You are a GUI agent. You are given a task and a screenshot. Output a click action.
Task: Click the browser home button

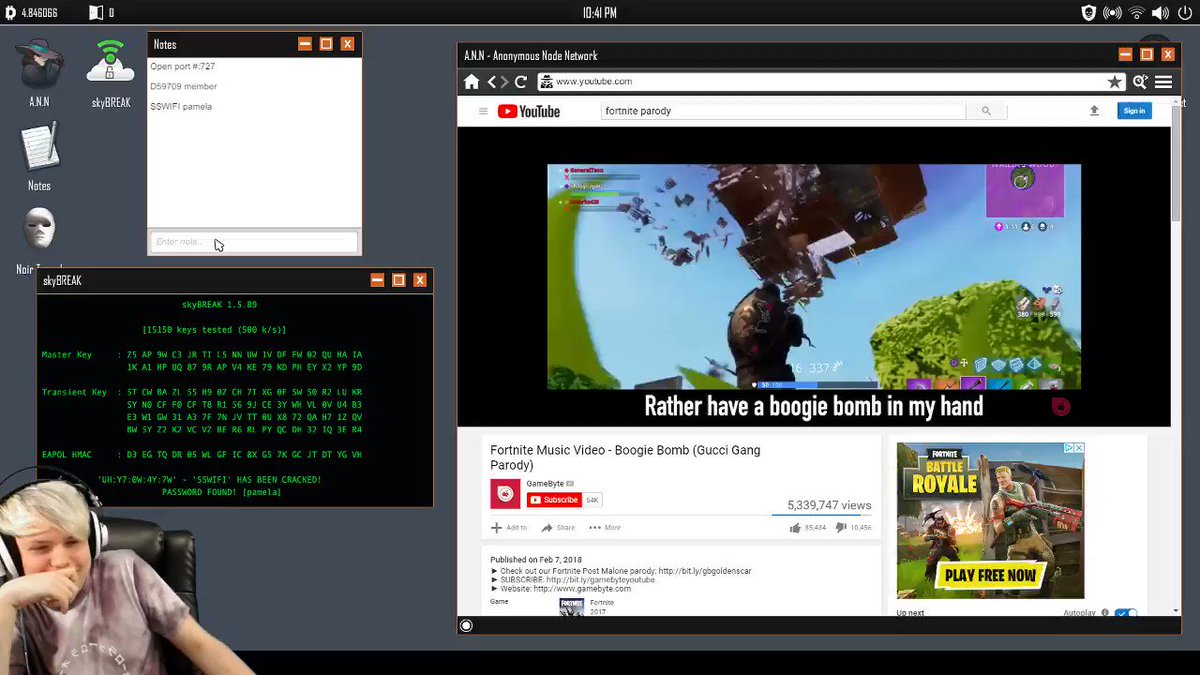tap(472, 82)
